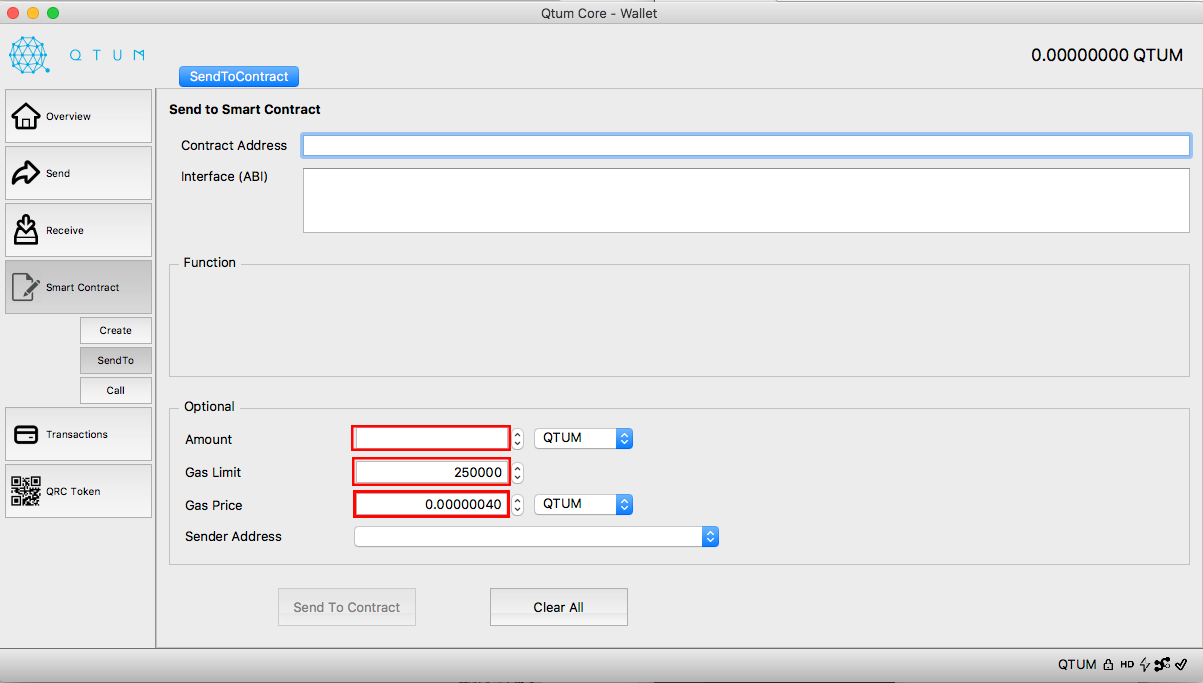Open the Amount unit QTUM dropdown
This screenshot has width=1203, height=683.
click(584, 438)
